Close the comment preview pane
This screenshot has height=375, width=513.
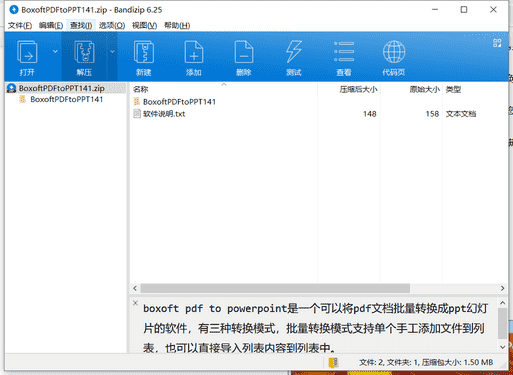coord(135,303)
